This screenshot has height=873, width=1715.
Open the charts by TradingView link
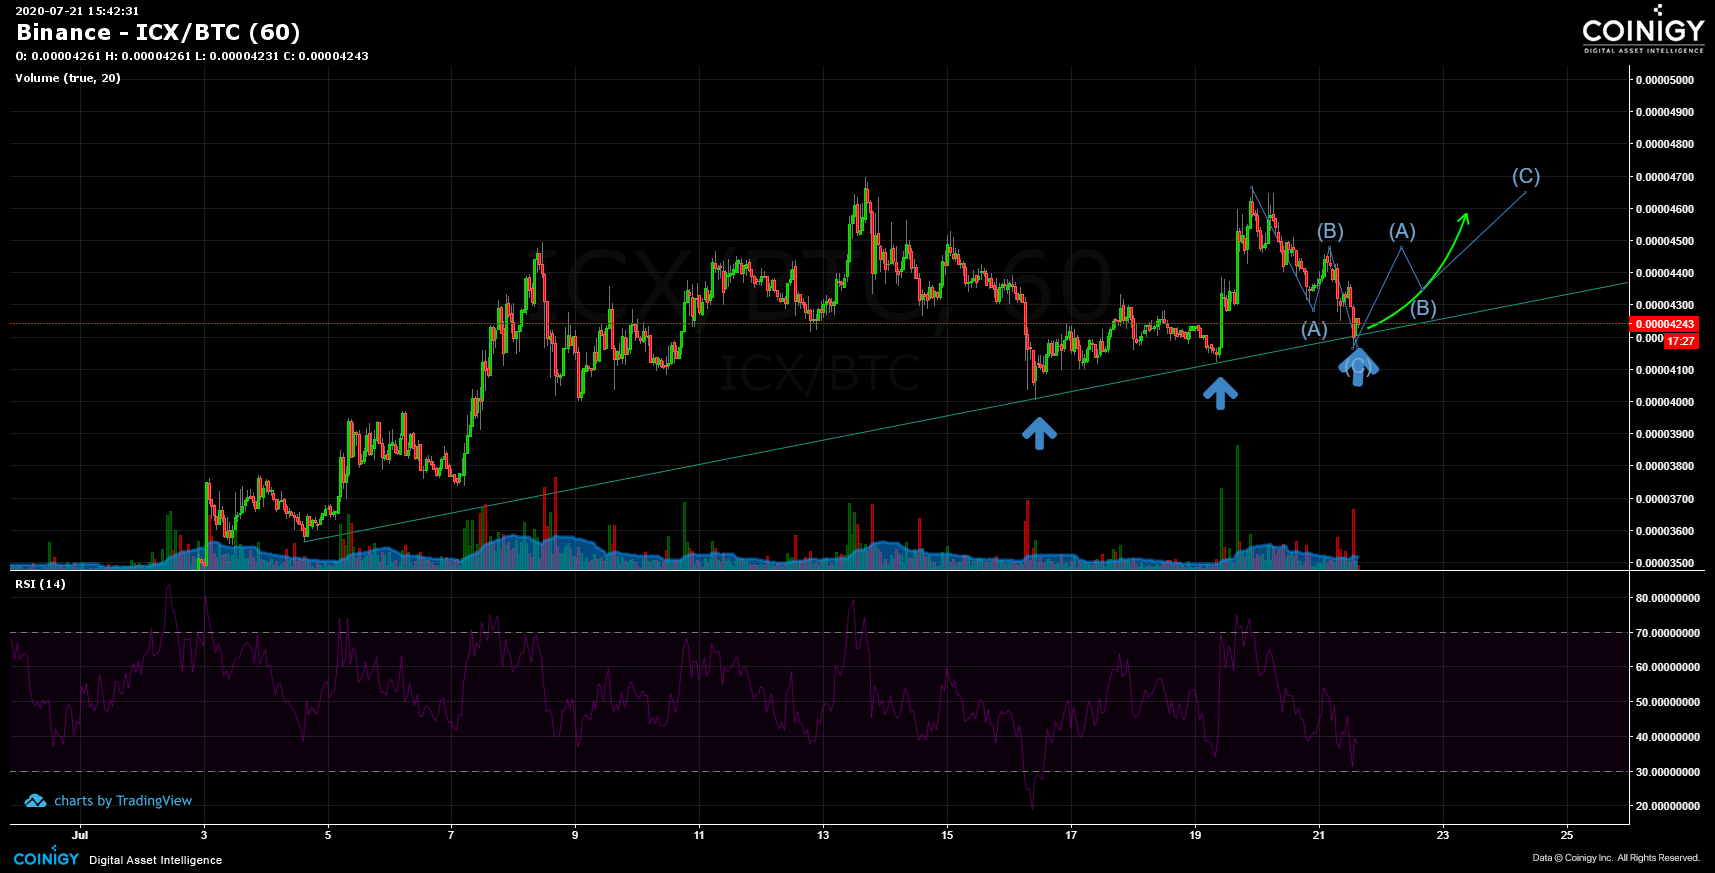tap(123, 801)
